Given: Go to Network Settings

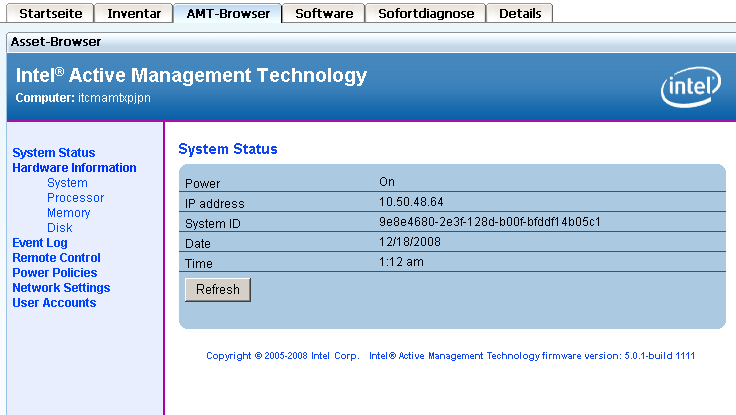Looking at the screenshot, I should coord(61,288).
